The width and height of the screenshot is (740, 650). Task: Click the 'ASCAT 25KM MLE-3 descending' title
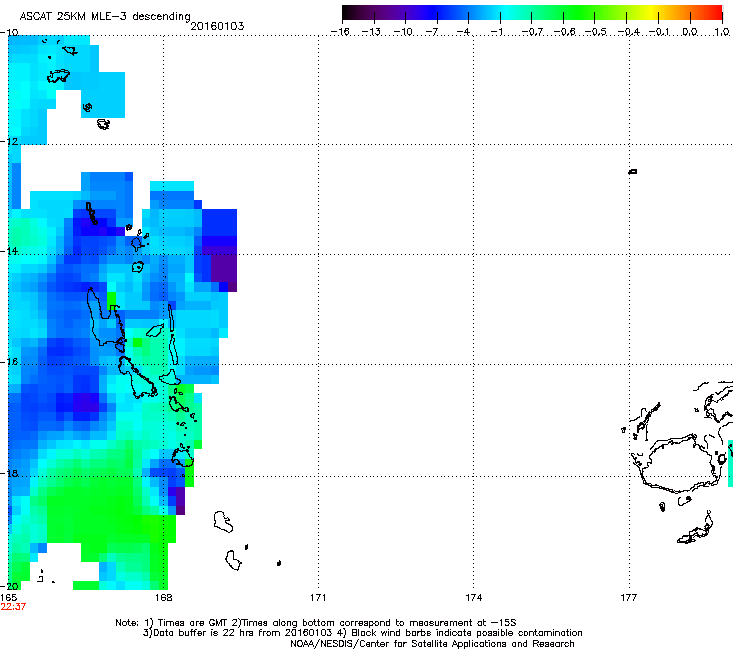tap(105, 16)
